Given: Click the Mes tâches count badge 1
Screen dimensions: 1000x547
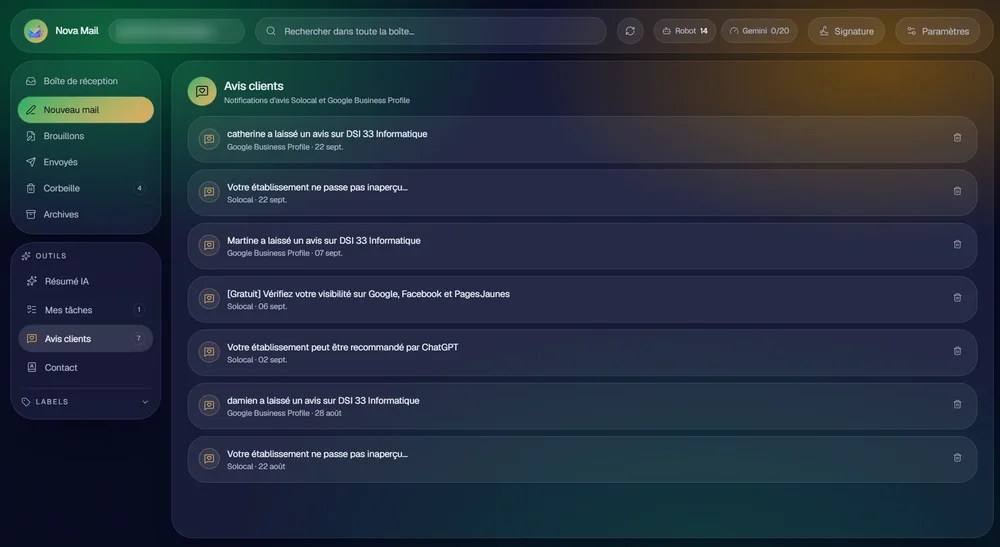Looking at the screenshot, I should [139, 310].
